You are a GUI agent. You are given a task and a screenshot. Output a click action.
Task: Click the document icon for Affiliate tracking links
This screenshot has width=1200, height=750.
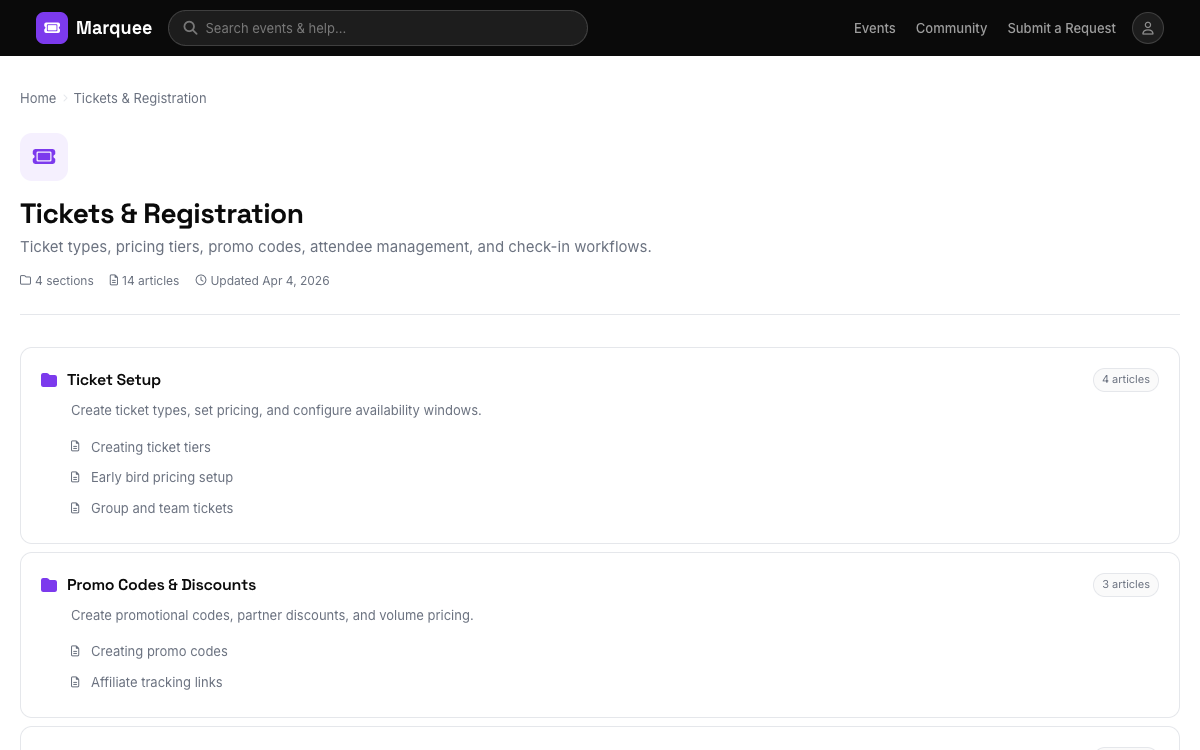pyautogui.click(x=75, y=682)
